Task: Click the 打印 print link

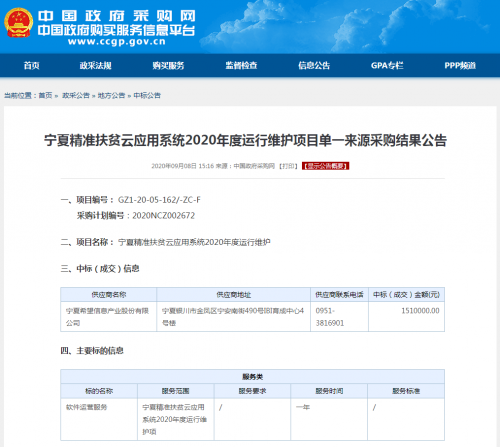Action: tap(288, 166)
